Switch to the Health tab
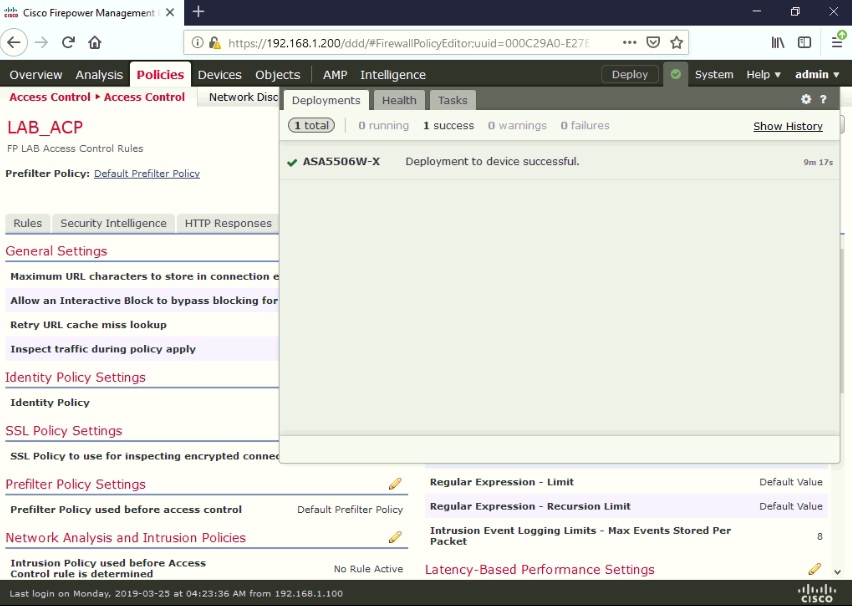This screenshot has width=852, height=606. click(398, 99)
